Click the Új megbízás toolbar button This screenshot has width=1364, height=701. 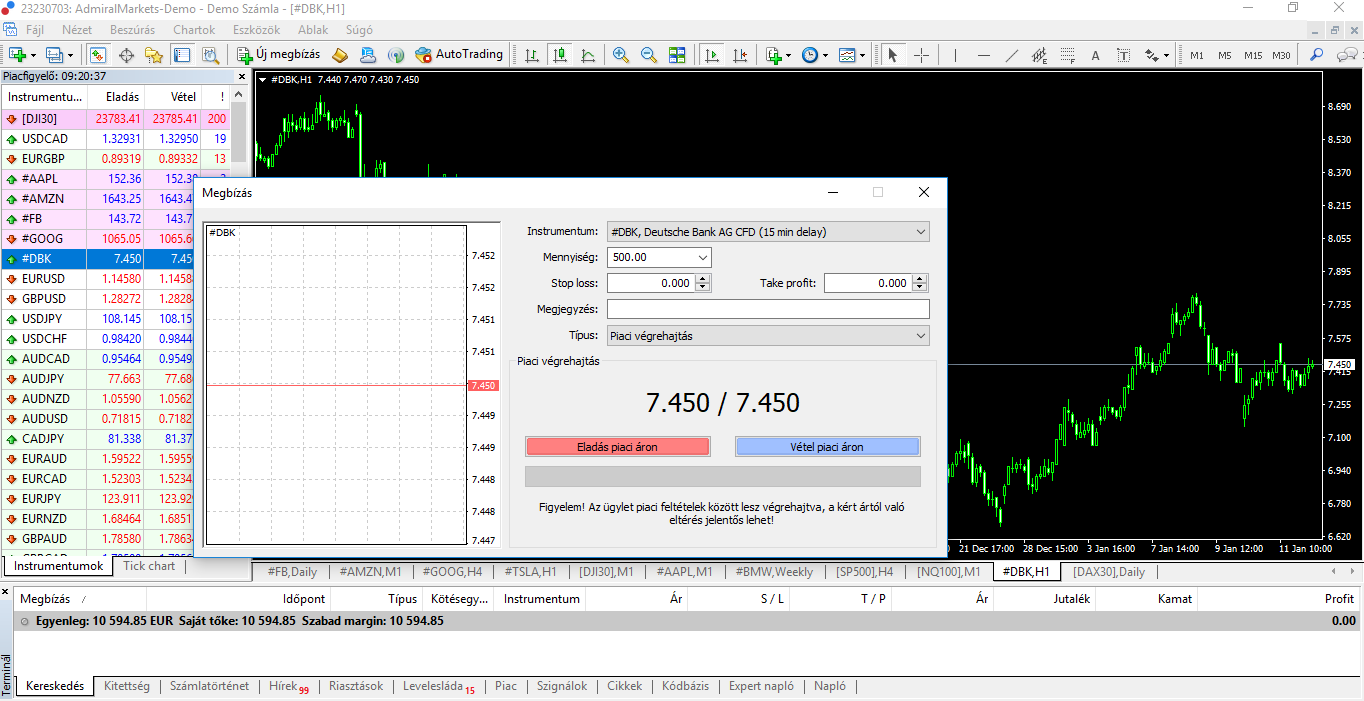(x=279, y=55)
